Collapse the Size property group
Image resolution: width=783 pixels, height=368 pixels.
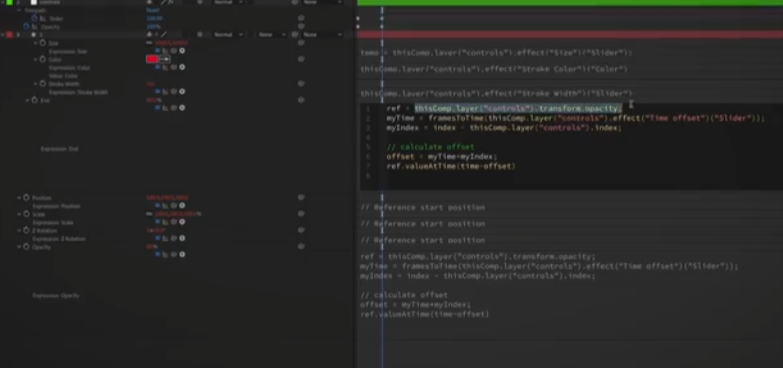(35, 43)
